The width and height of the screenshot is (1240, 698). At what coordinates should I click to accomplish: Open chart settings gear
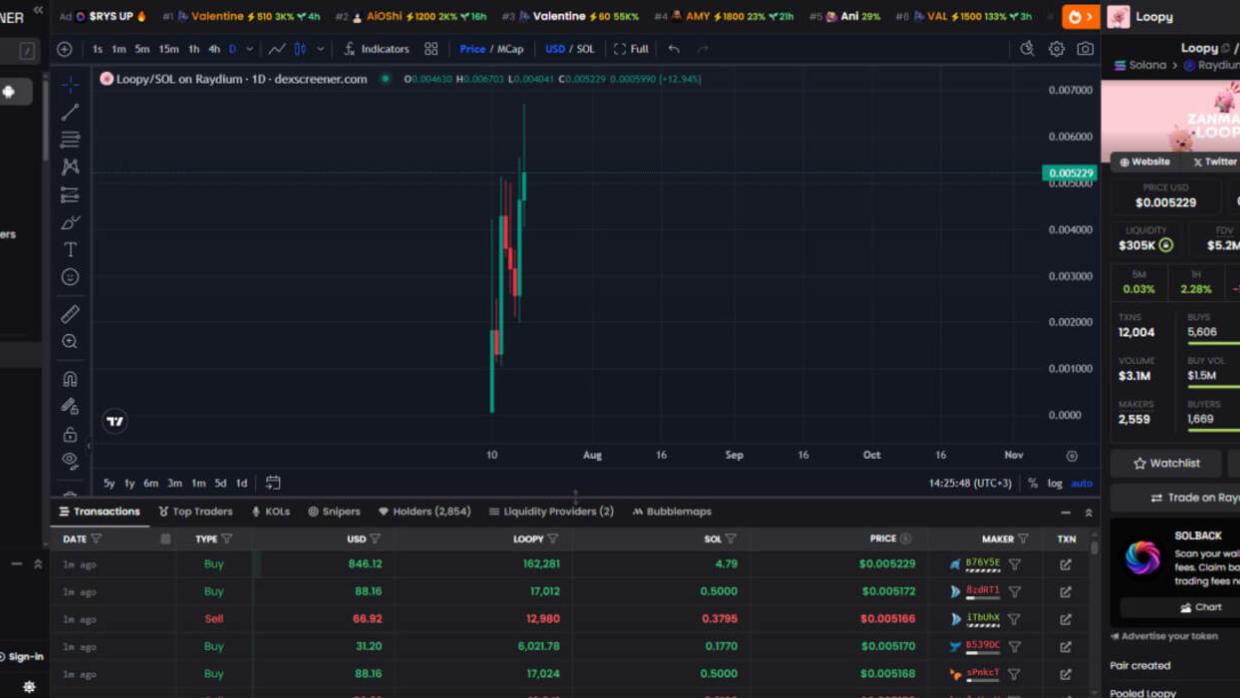(x=1056, y=49)
